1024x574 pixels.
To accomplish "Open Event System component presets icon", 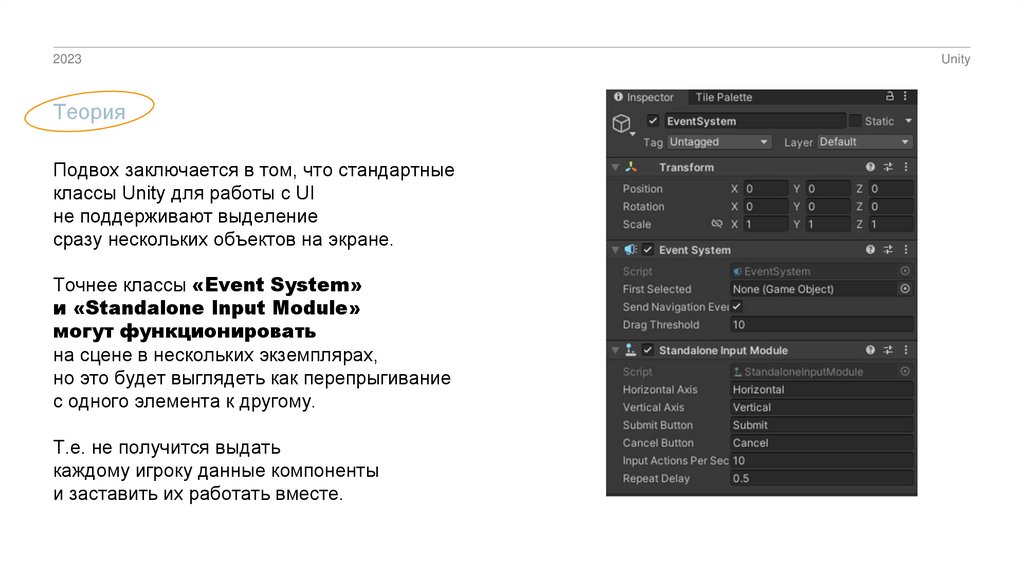I will coord(888,249).
